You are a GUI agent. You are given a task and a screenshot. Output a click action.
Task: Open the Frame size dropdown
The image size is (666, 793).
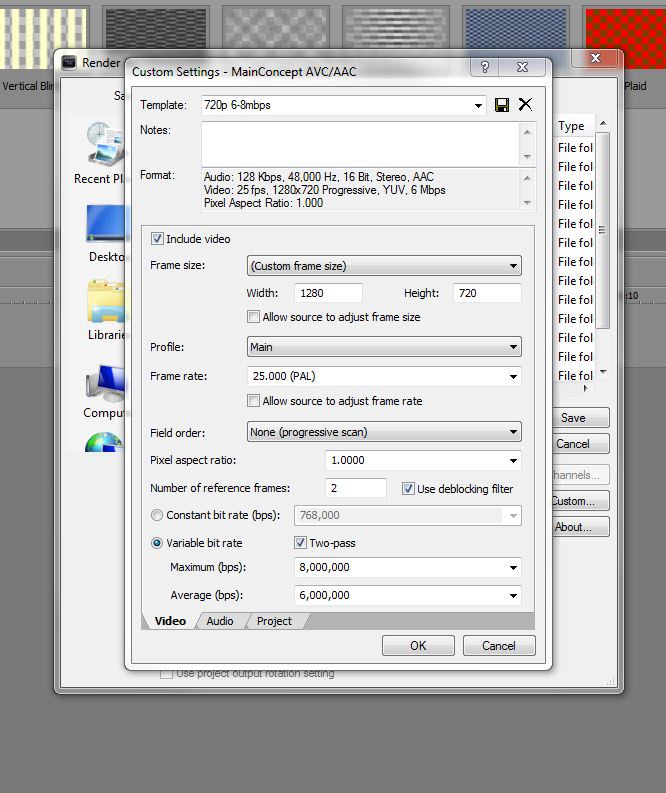pos(384,266)
